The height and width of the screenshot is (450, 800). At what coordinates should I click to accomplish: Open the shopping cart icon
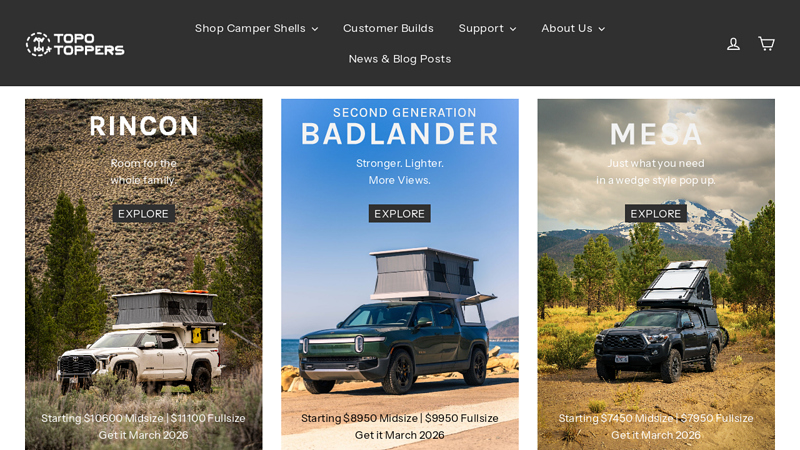click(766, 43)
